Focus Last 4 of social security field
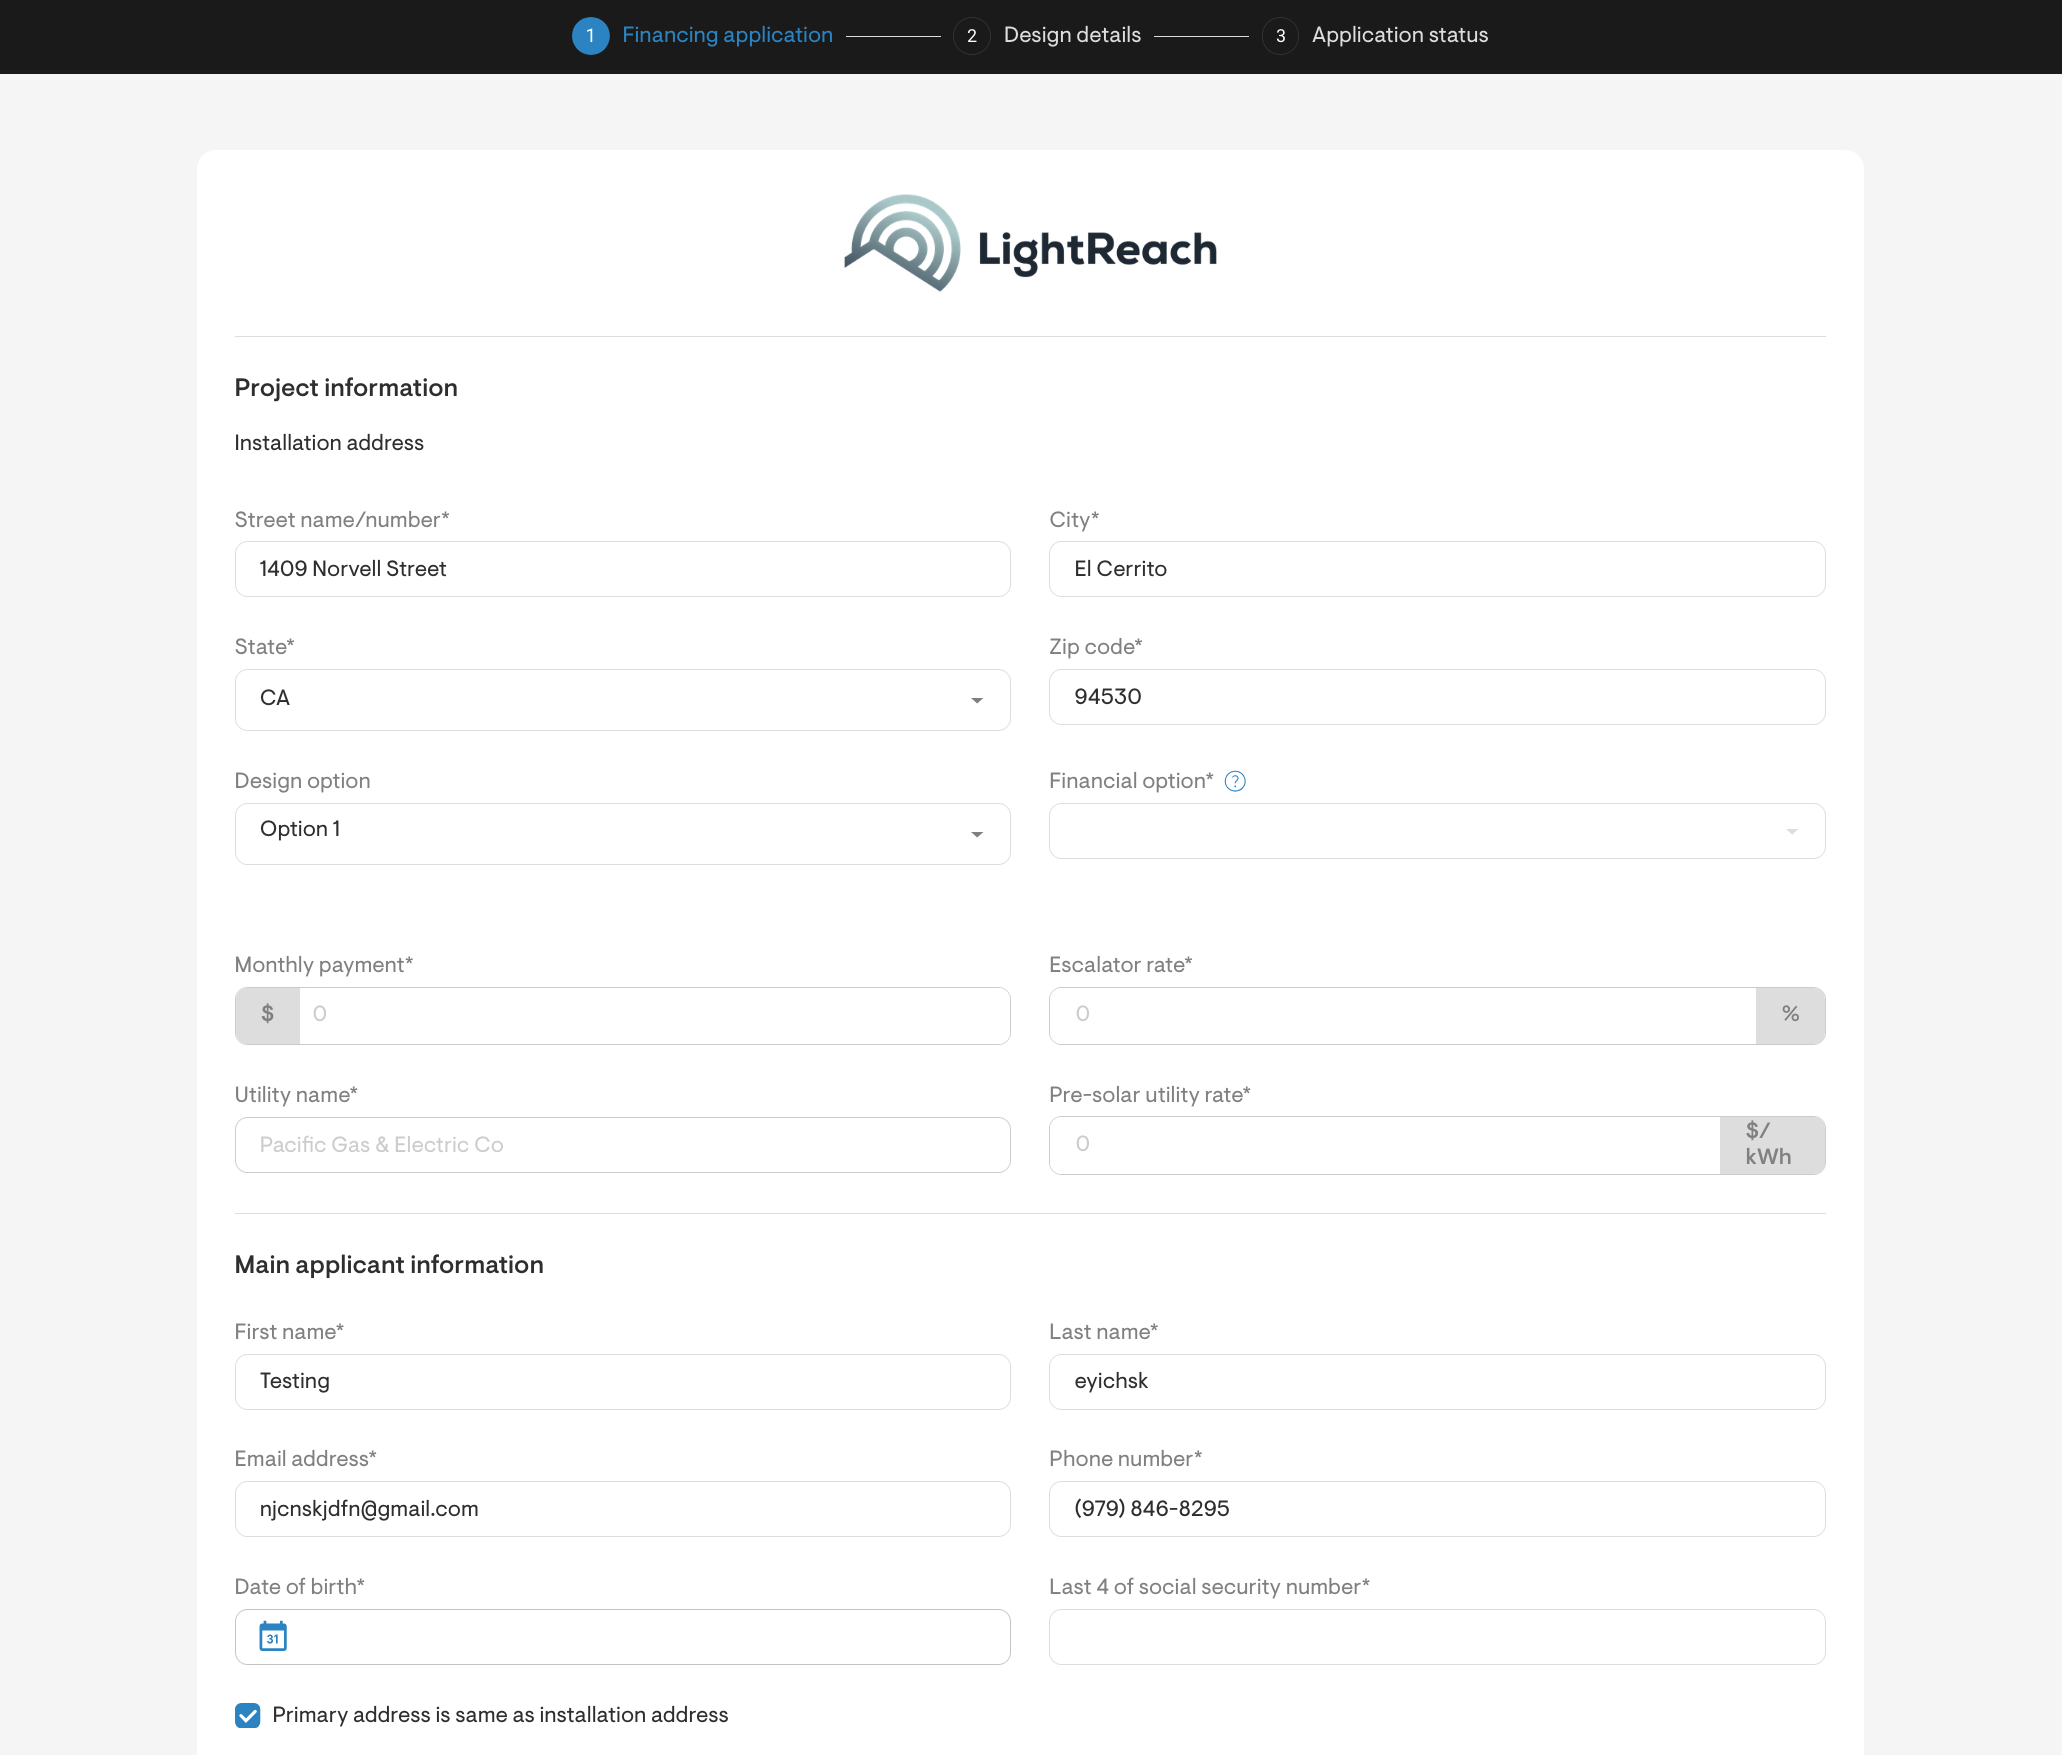2062x1755 pixels. pyautogui.click(x=1437, y=1637)
